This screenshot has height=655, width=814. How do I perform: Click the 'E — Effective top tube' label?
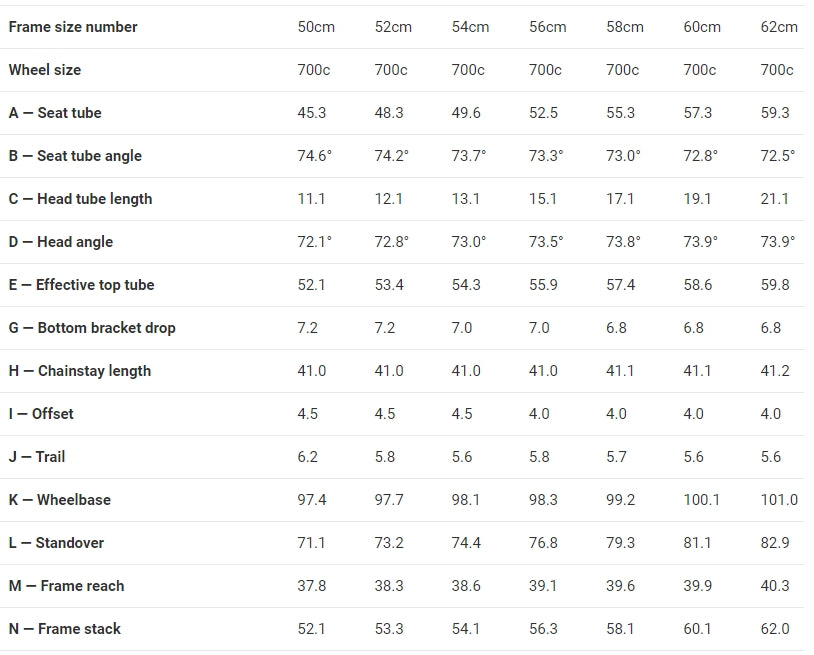coord(81,285)
